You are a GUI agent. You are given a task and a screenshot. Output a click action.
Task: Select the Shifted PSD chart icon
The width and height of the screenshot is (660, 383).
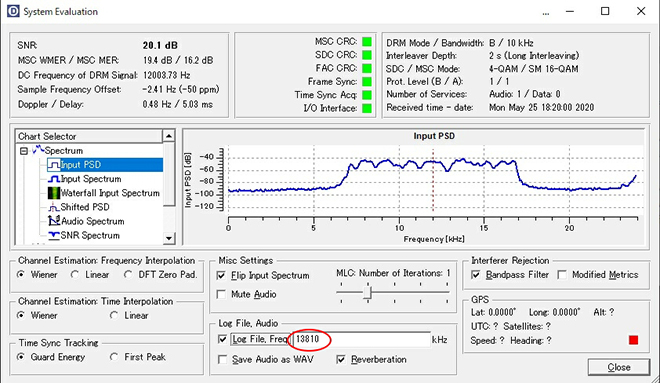pyautogui.click(x=53, y=207)
